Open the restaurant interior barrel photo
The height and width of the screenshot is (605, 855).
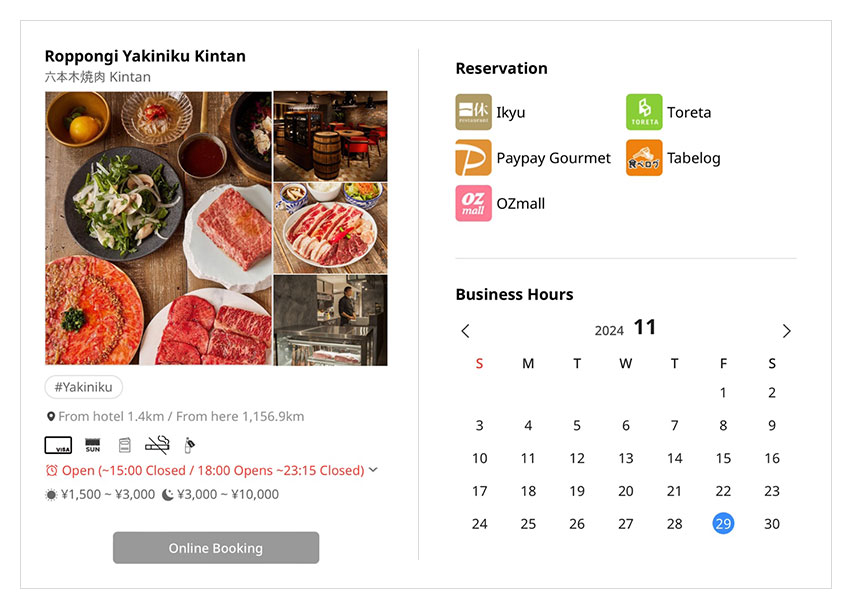[330, 136]
